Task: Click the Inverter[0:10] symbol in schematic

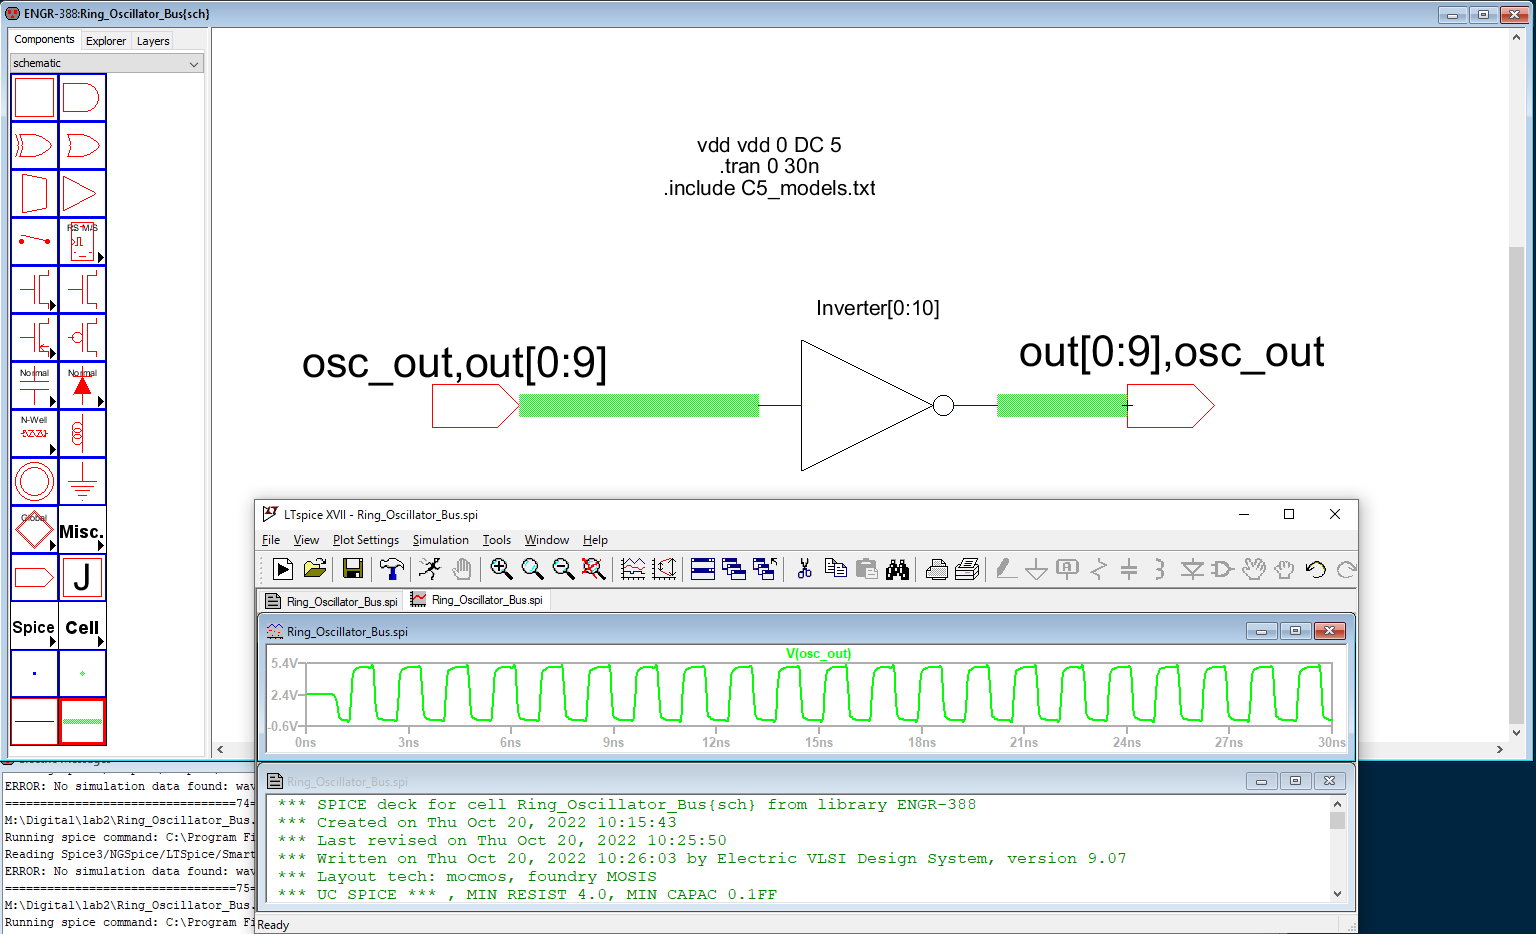Action: [x=877, y=405]
